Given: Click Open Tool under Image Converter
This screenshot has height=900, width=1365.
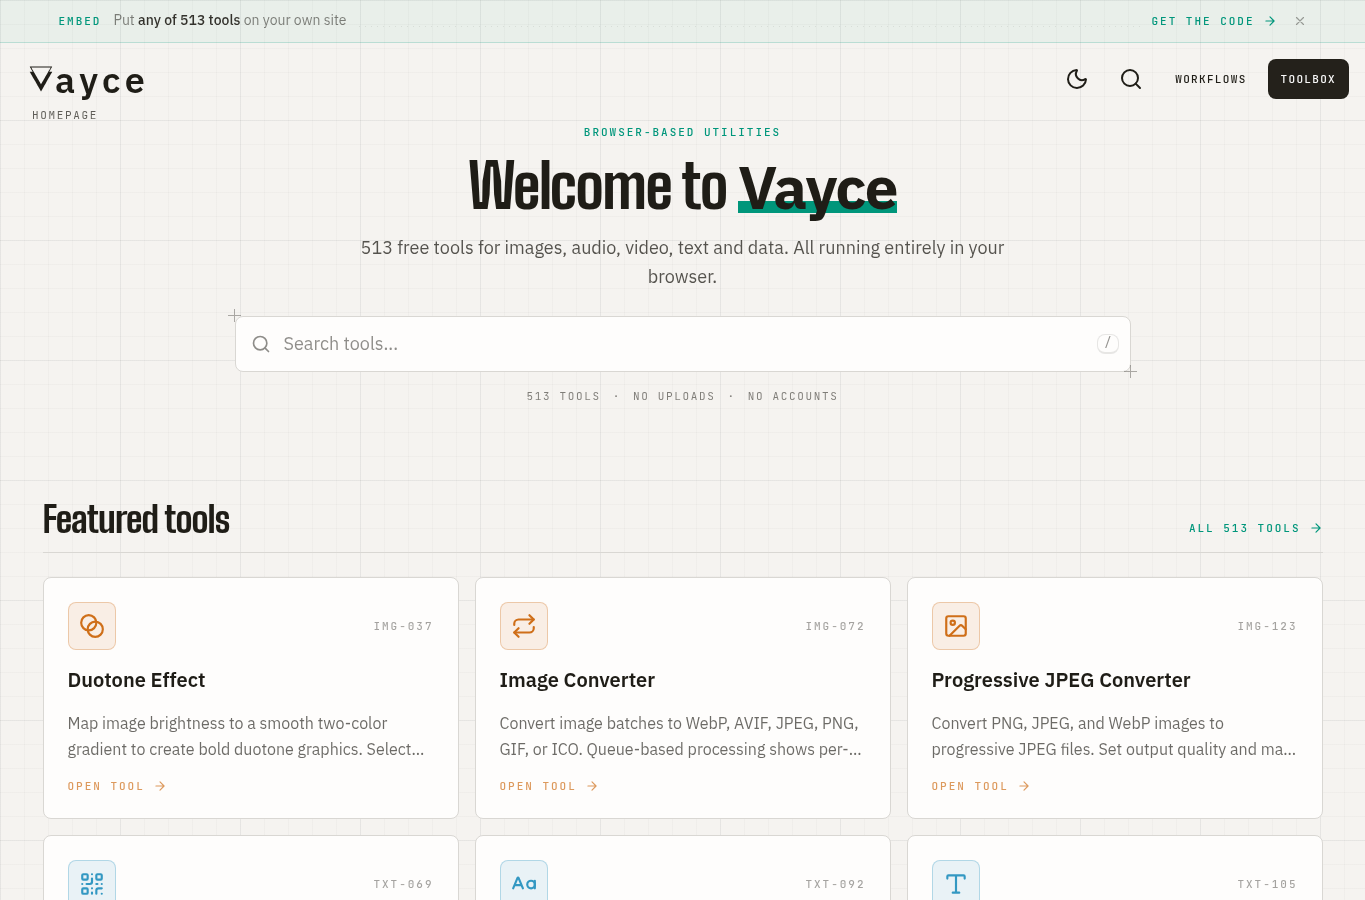Looking at the screenshot, I should [549, 786].
